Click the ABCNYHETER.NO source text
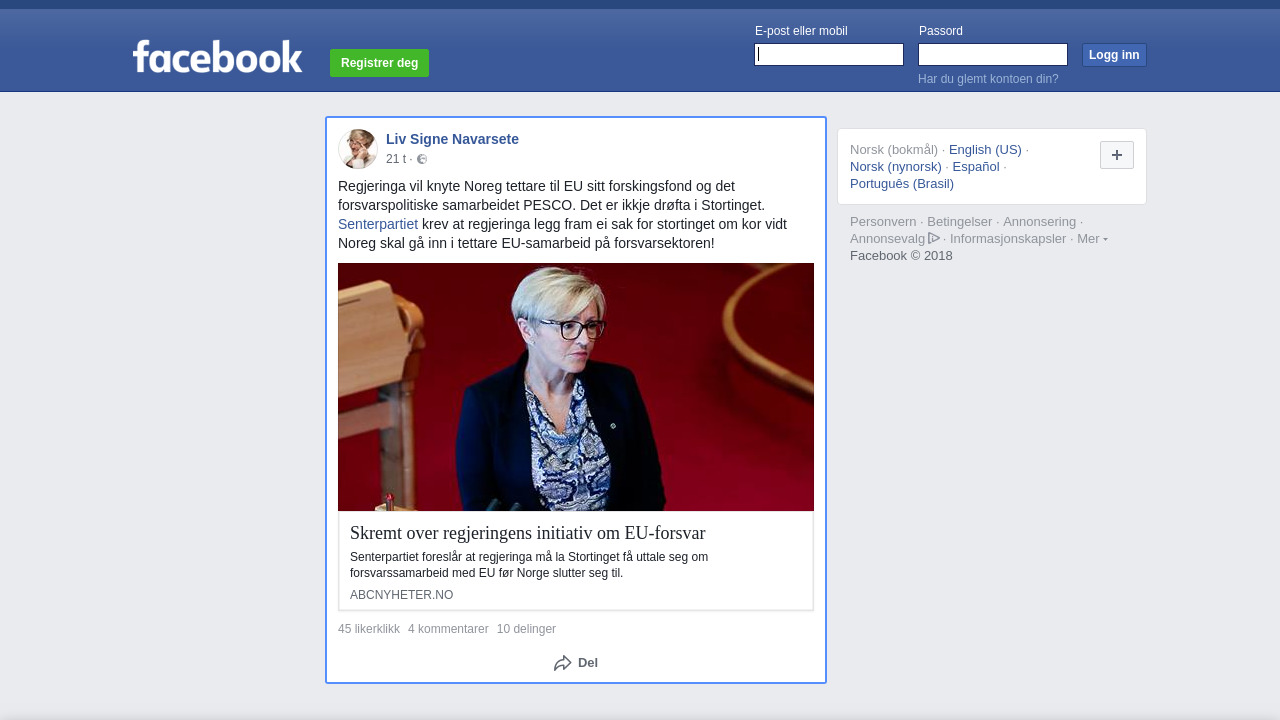Screen dimensions: 1280x720 (x=401, y=595)
